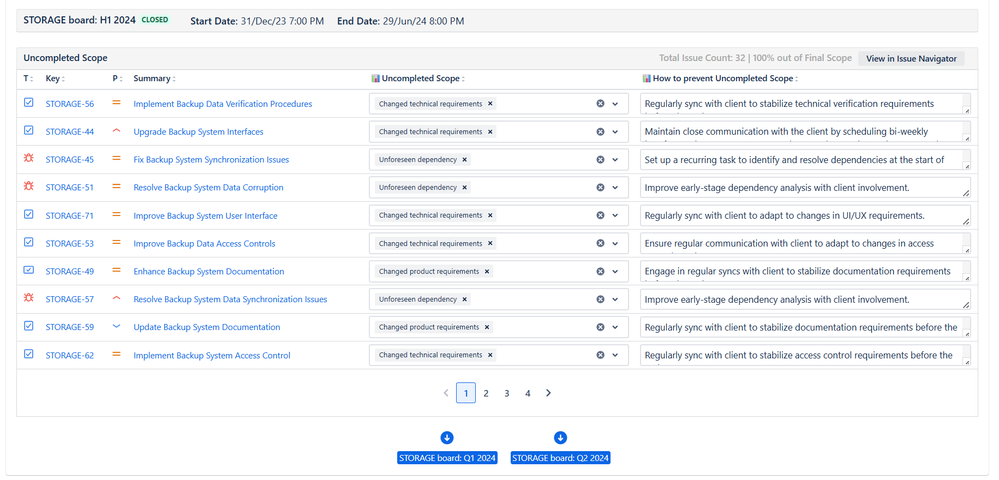999x480 pixels.
Task: Remove 'Unforeseen dependency' tag on STORAGE-57
Action: point(464,299)
